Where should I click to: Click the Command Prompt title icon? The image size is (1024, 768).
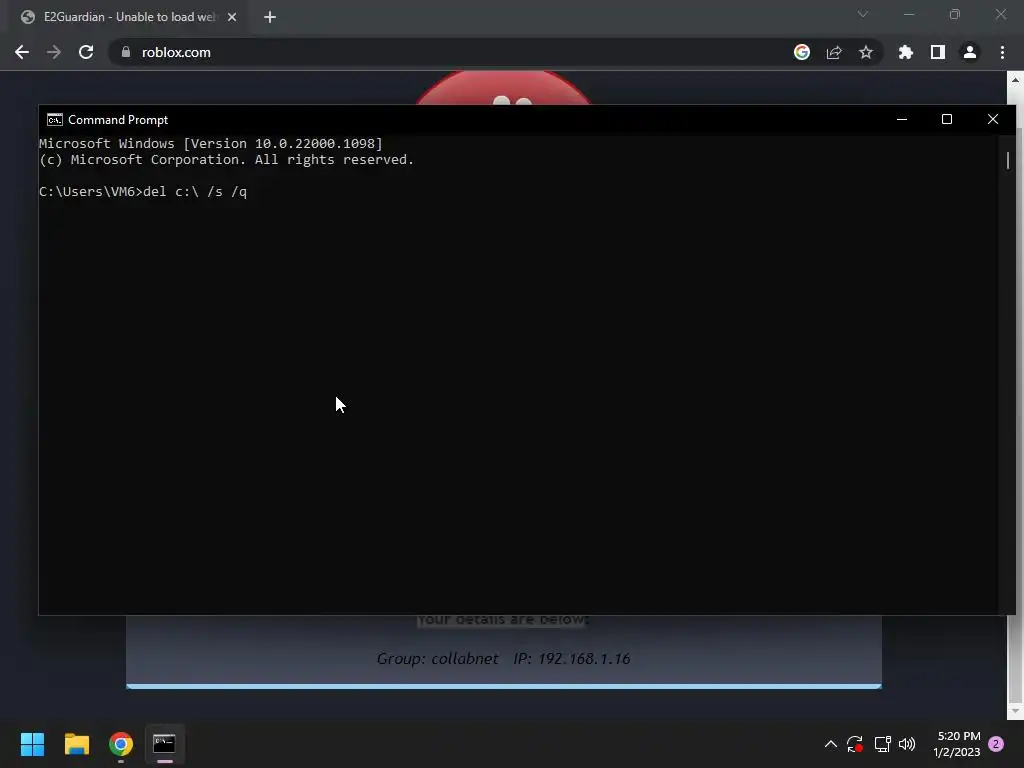click(55, 120)
